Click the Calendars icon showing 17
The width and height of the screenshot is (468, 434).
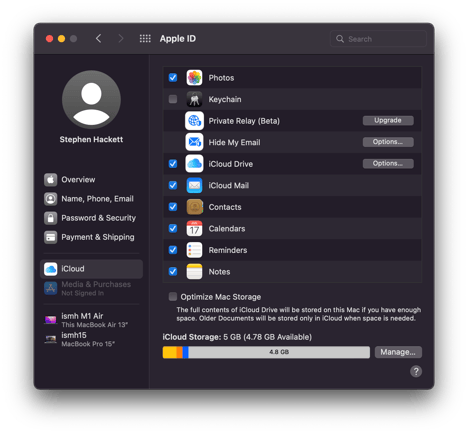(x=194, y=228)
